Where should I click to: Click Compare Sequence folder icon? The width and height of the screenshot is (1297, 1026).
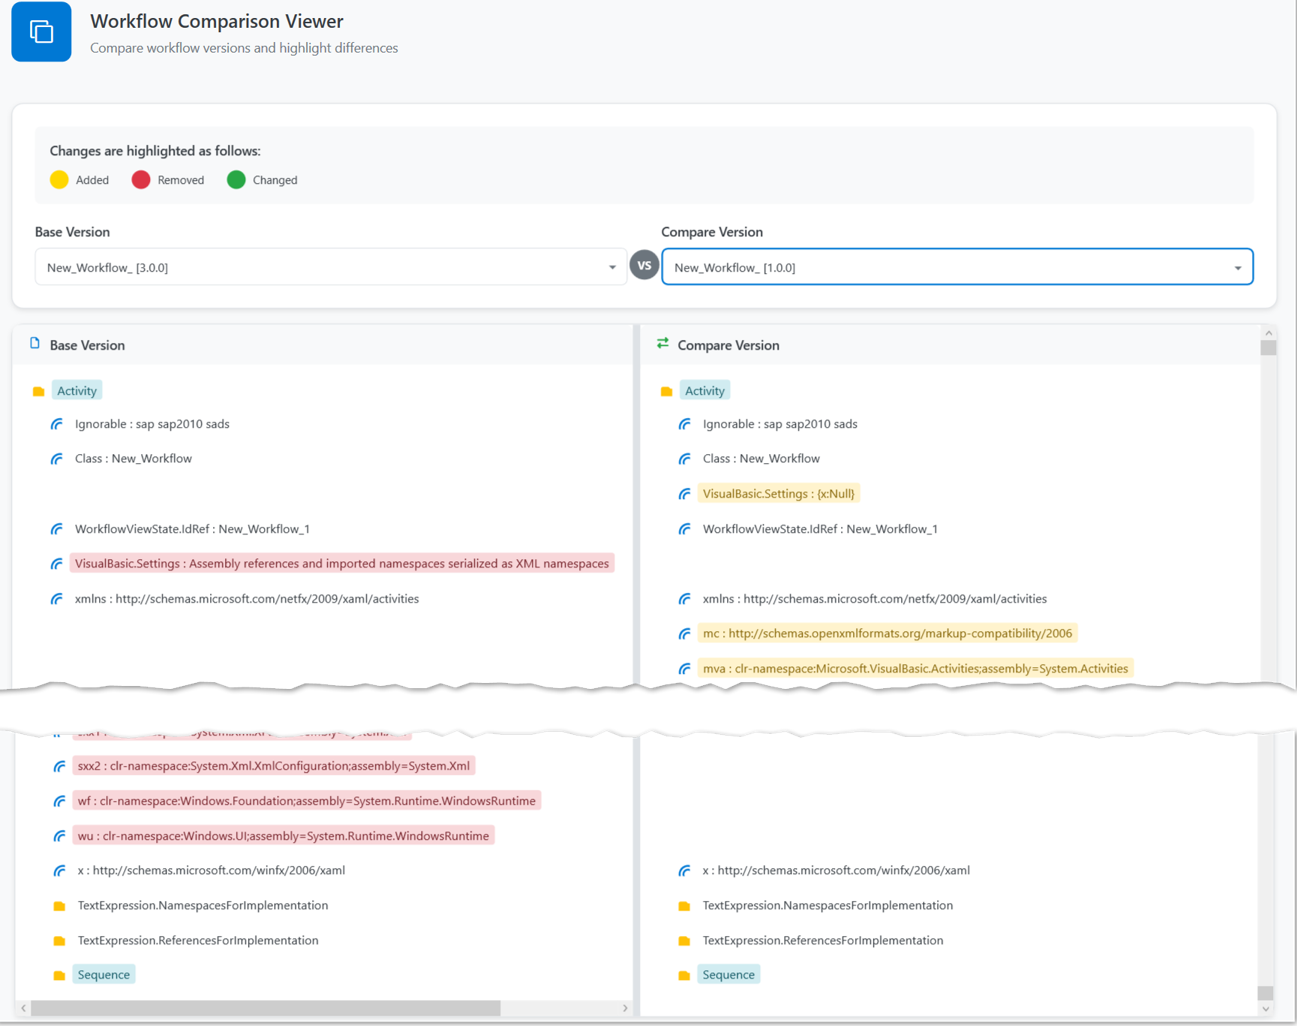pyautogui.click(x=684, y=975)
